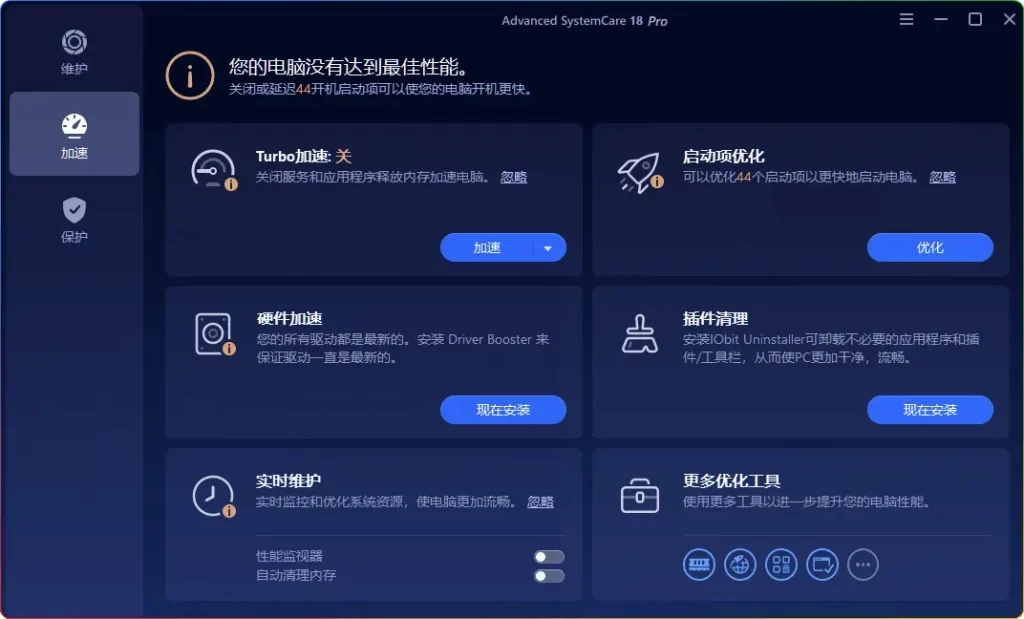Open the hamburger main menu
The height and width of the screenshot is (619, 1024).
pos(906,20)
